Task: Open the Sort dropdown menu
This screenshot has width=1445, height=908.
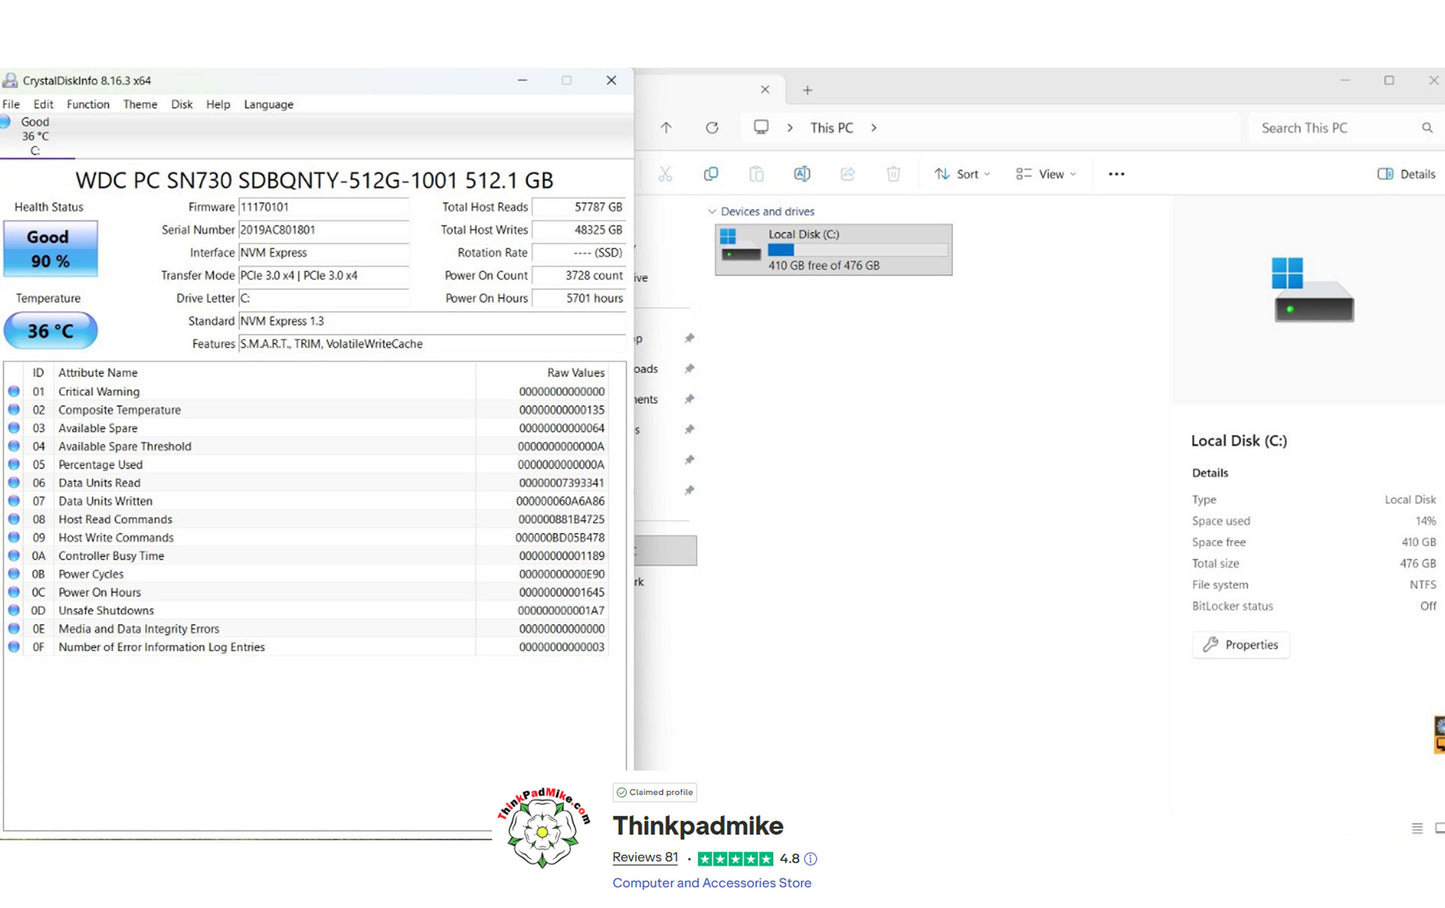Action: click(962, 174)
